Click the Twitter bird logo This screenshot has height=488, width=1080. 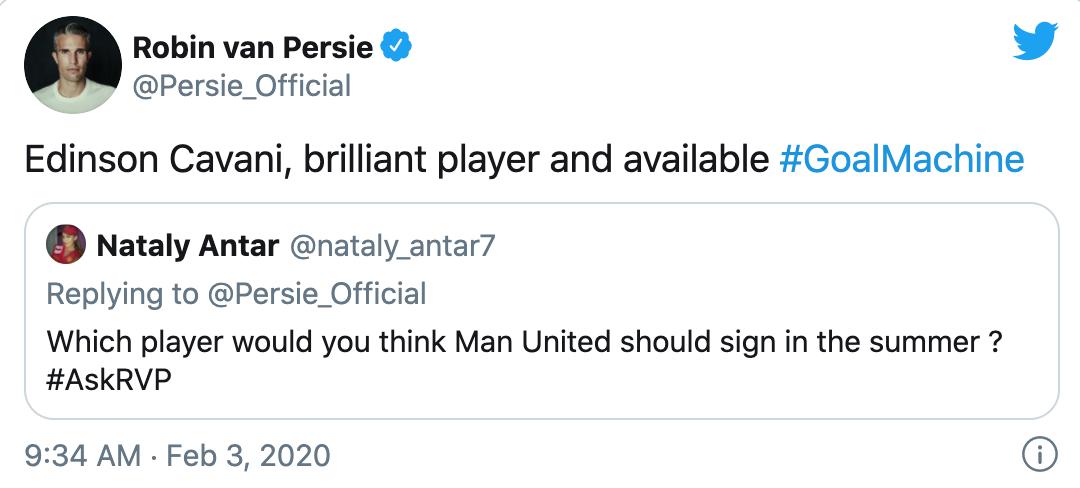click(1035, 41)
